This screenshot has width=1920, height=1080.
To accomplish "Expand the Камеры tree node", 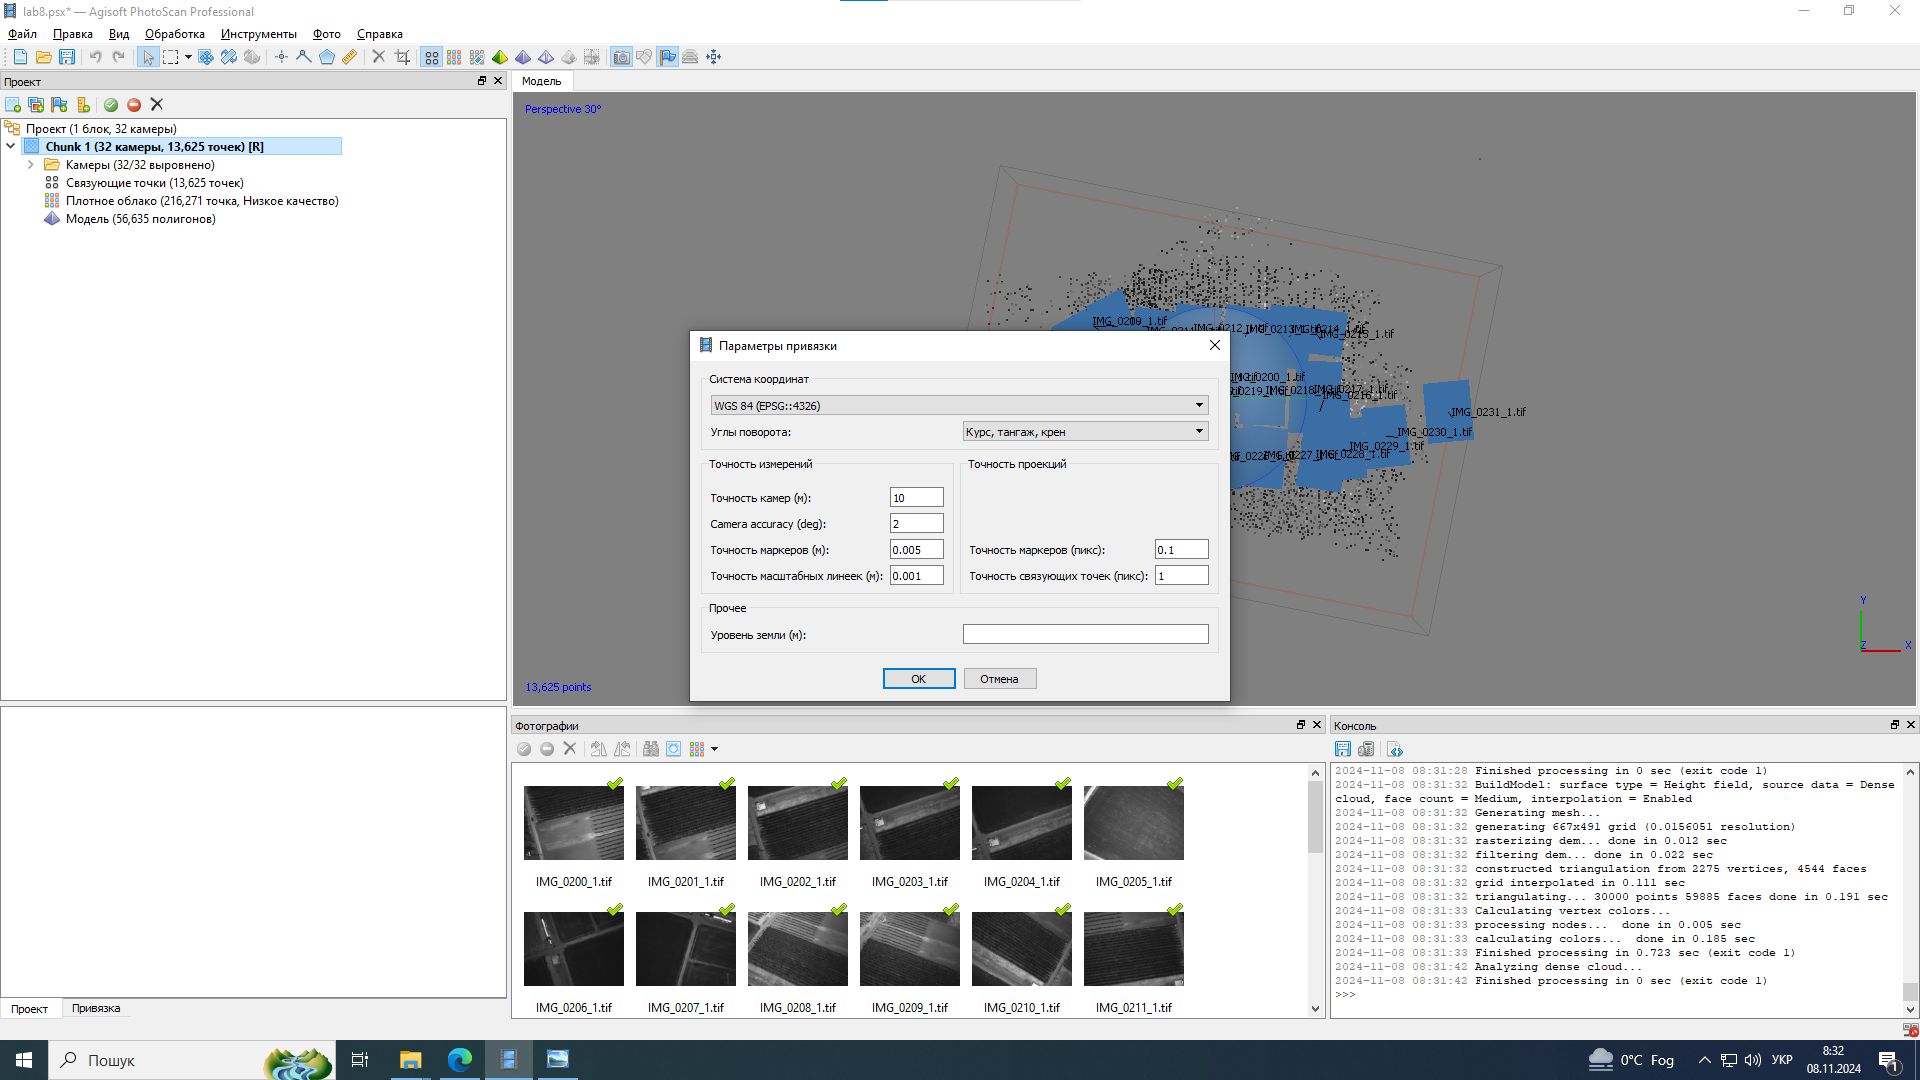I will tap(31, 165).
